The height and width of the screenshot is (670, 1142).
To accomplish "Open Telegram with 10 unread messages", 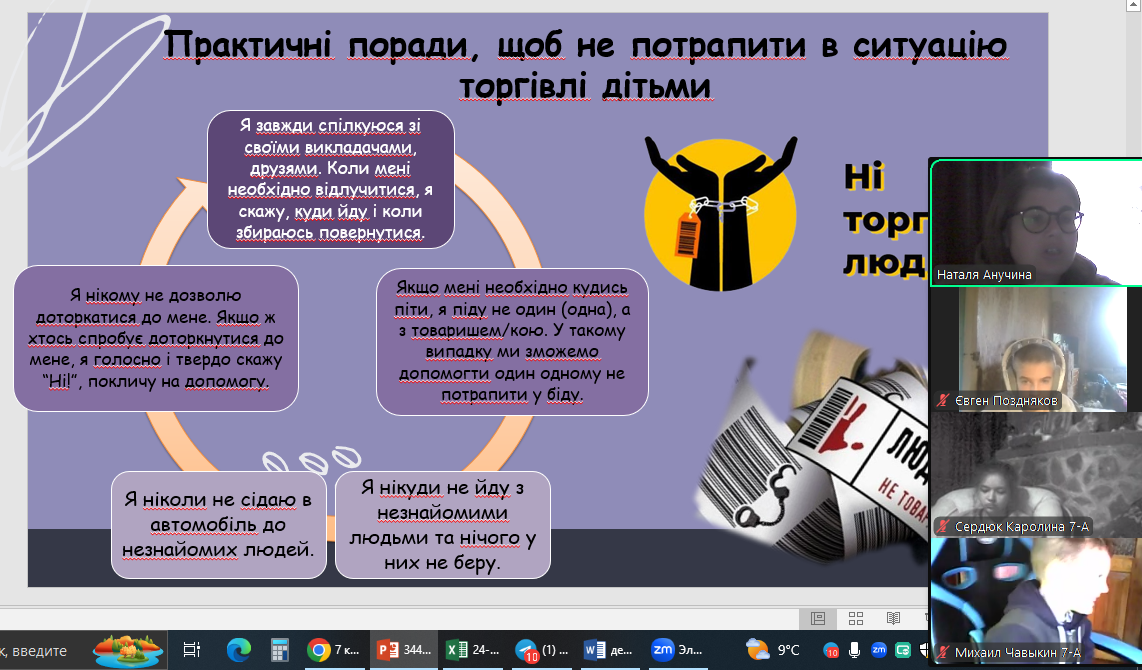I will pos(540,650).
